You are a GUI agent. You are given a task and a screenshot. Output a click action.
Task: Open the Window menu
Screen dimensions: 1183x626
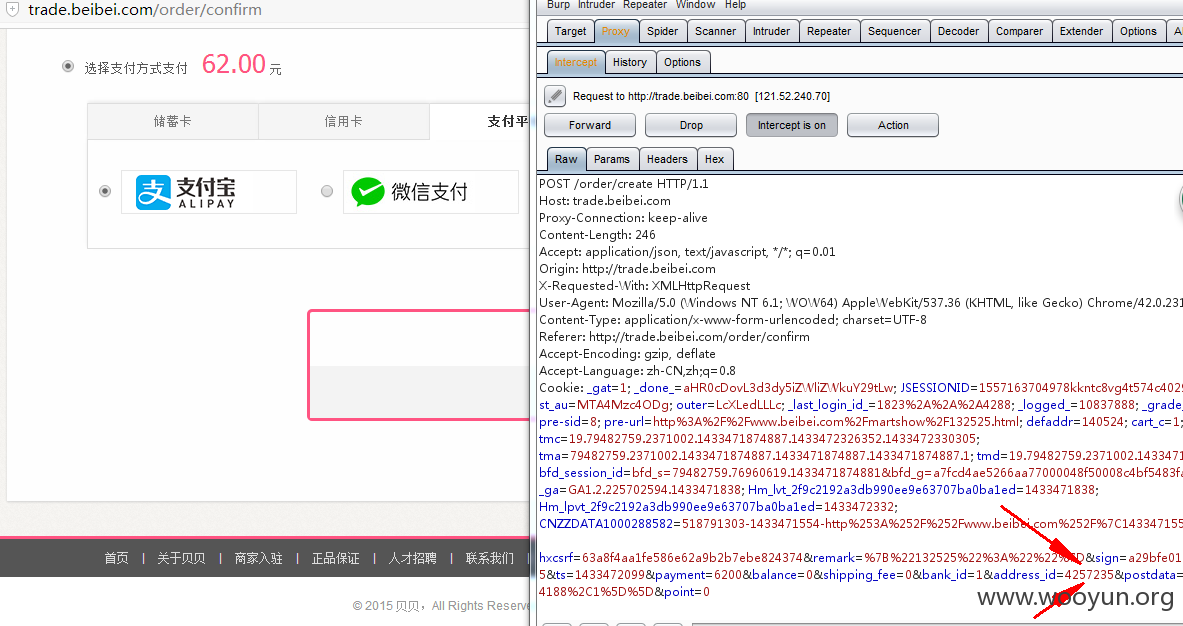[x=696, y=5]
